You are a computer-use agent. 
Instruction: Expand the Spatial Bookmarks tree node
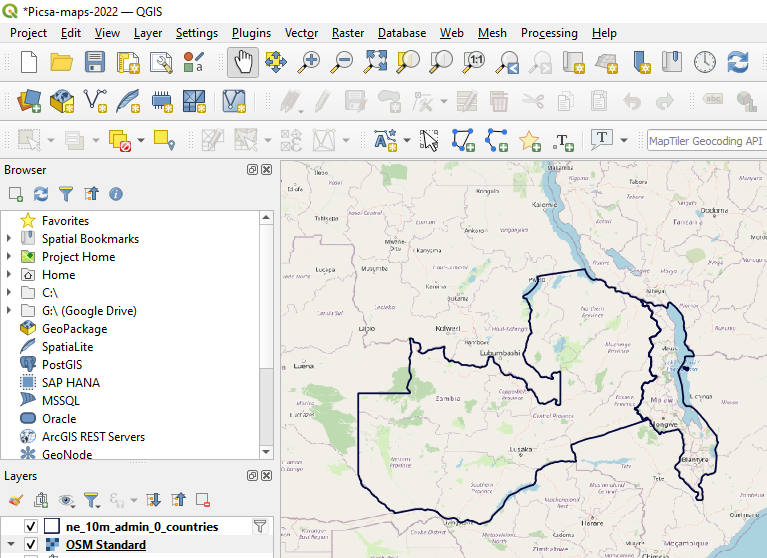tap(9, 239)
